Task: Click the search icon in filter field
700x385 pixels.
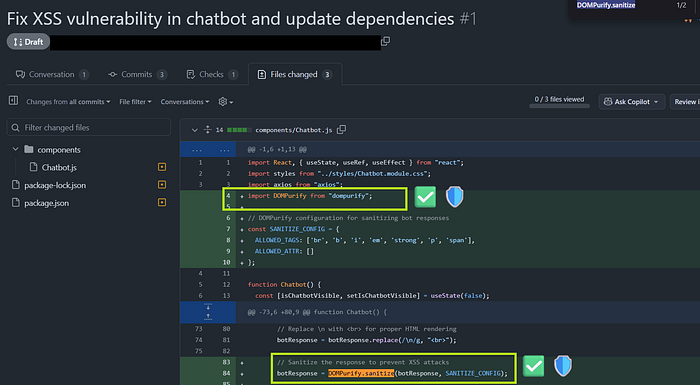Action: 16,128
